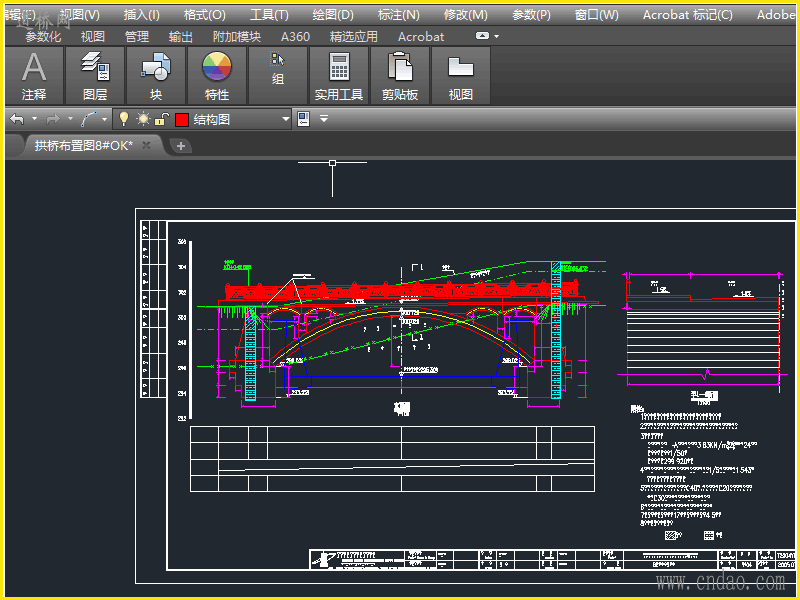Toggle the layer lock padlock icon
Viewport: 800px width, 600px height.
162,119
